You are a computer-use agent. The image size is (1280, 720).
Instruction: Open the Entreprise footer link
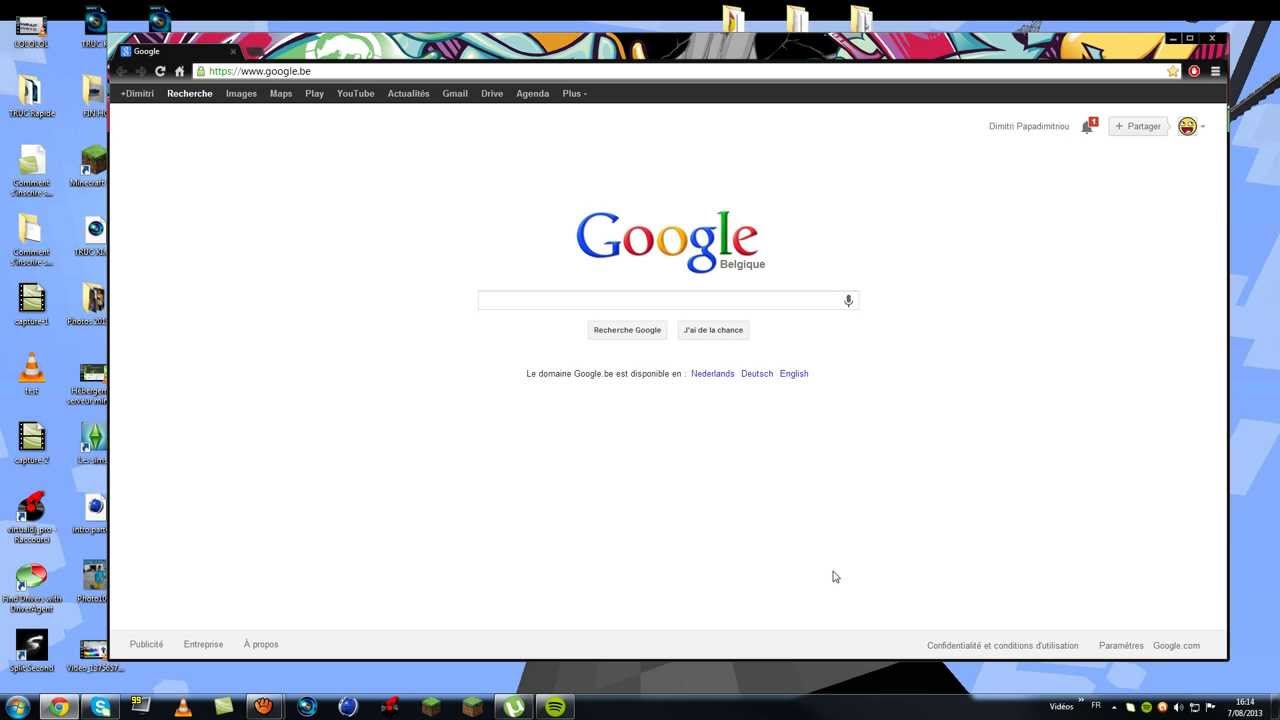click(203, 645)
